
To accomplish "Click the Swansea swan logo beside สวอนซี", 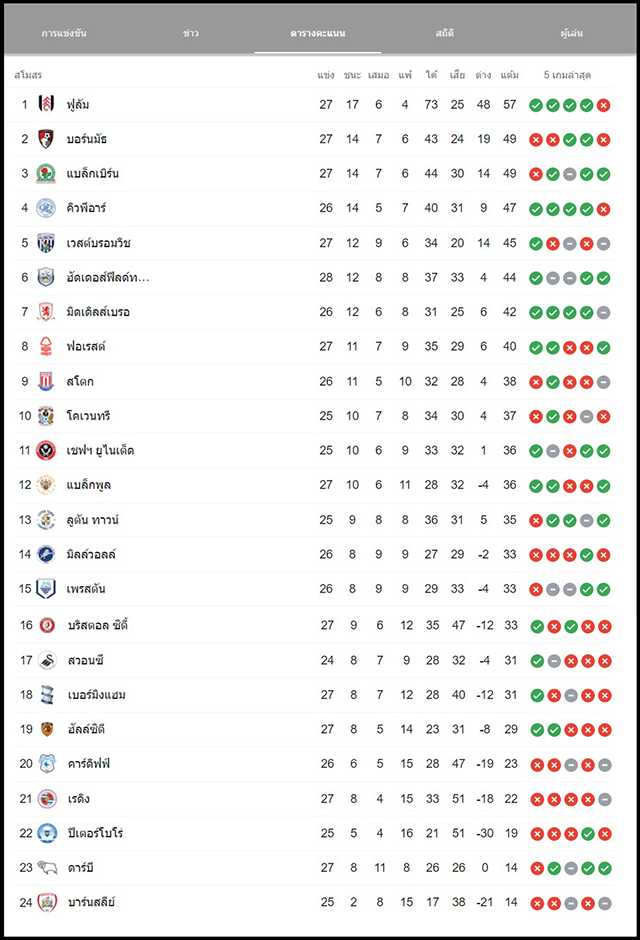I will [x=47, y=661].
